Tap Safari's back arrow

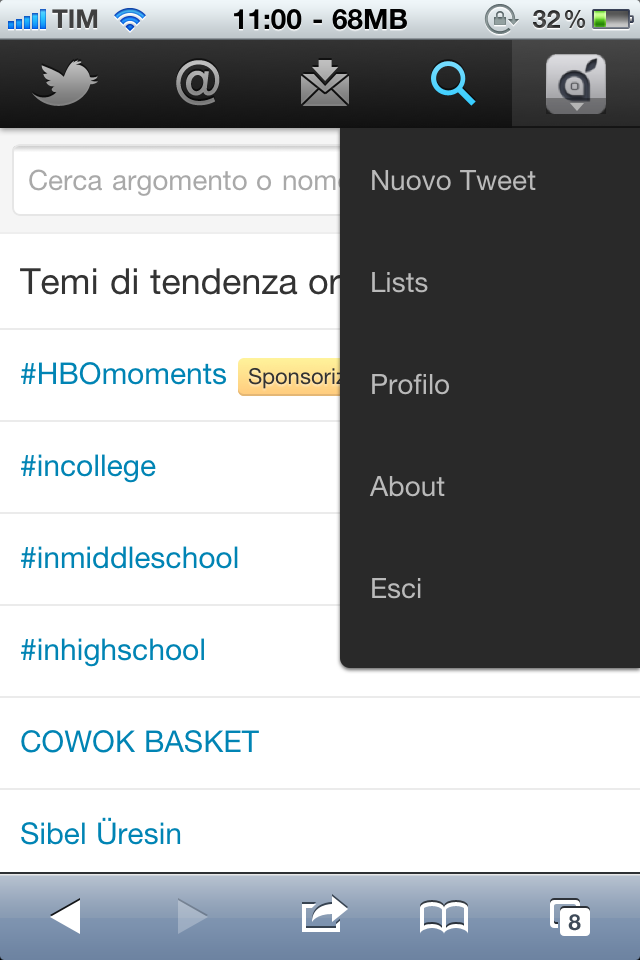(x=65, y=916)
